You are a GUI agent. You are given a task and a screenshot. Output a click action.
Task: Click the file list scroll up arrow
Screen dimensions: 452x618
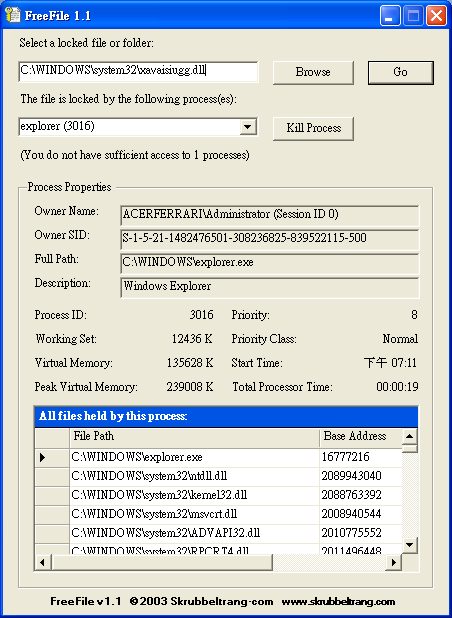tap(410, 436)
